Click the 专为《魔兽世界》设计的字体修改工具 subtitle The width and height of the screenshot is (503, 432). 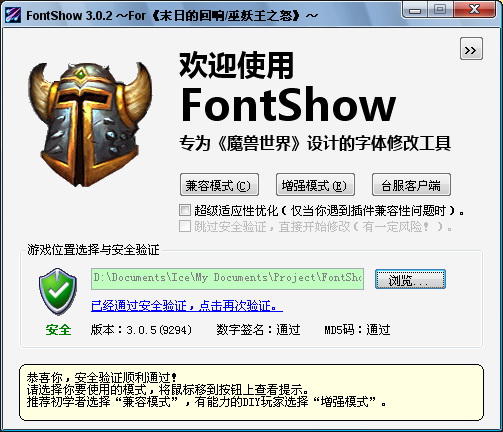pyautogui.click(x=315, y=143)
